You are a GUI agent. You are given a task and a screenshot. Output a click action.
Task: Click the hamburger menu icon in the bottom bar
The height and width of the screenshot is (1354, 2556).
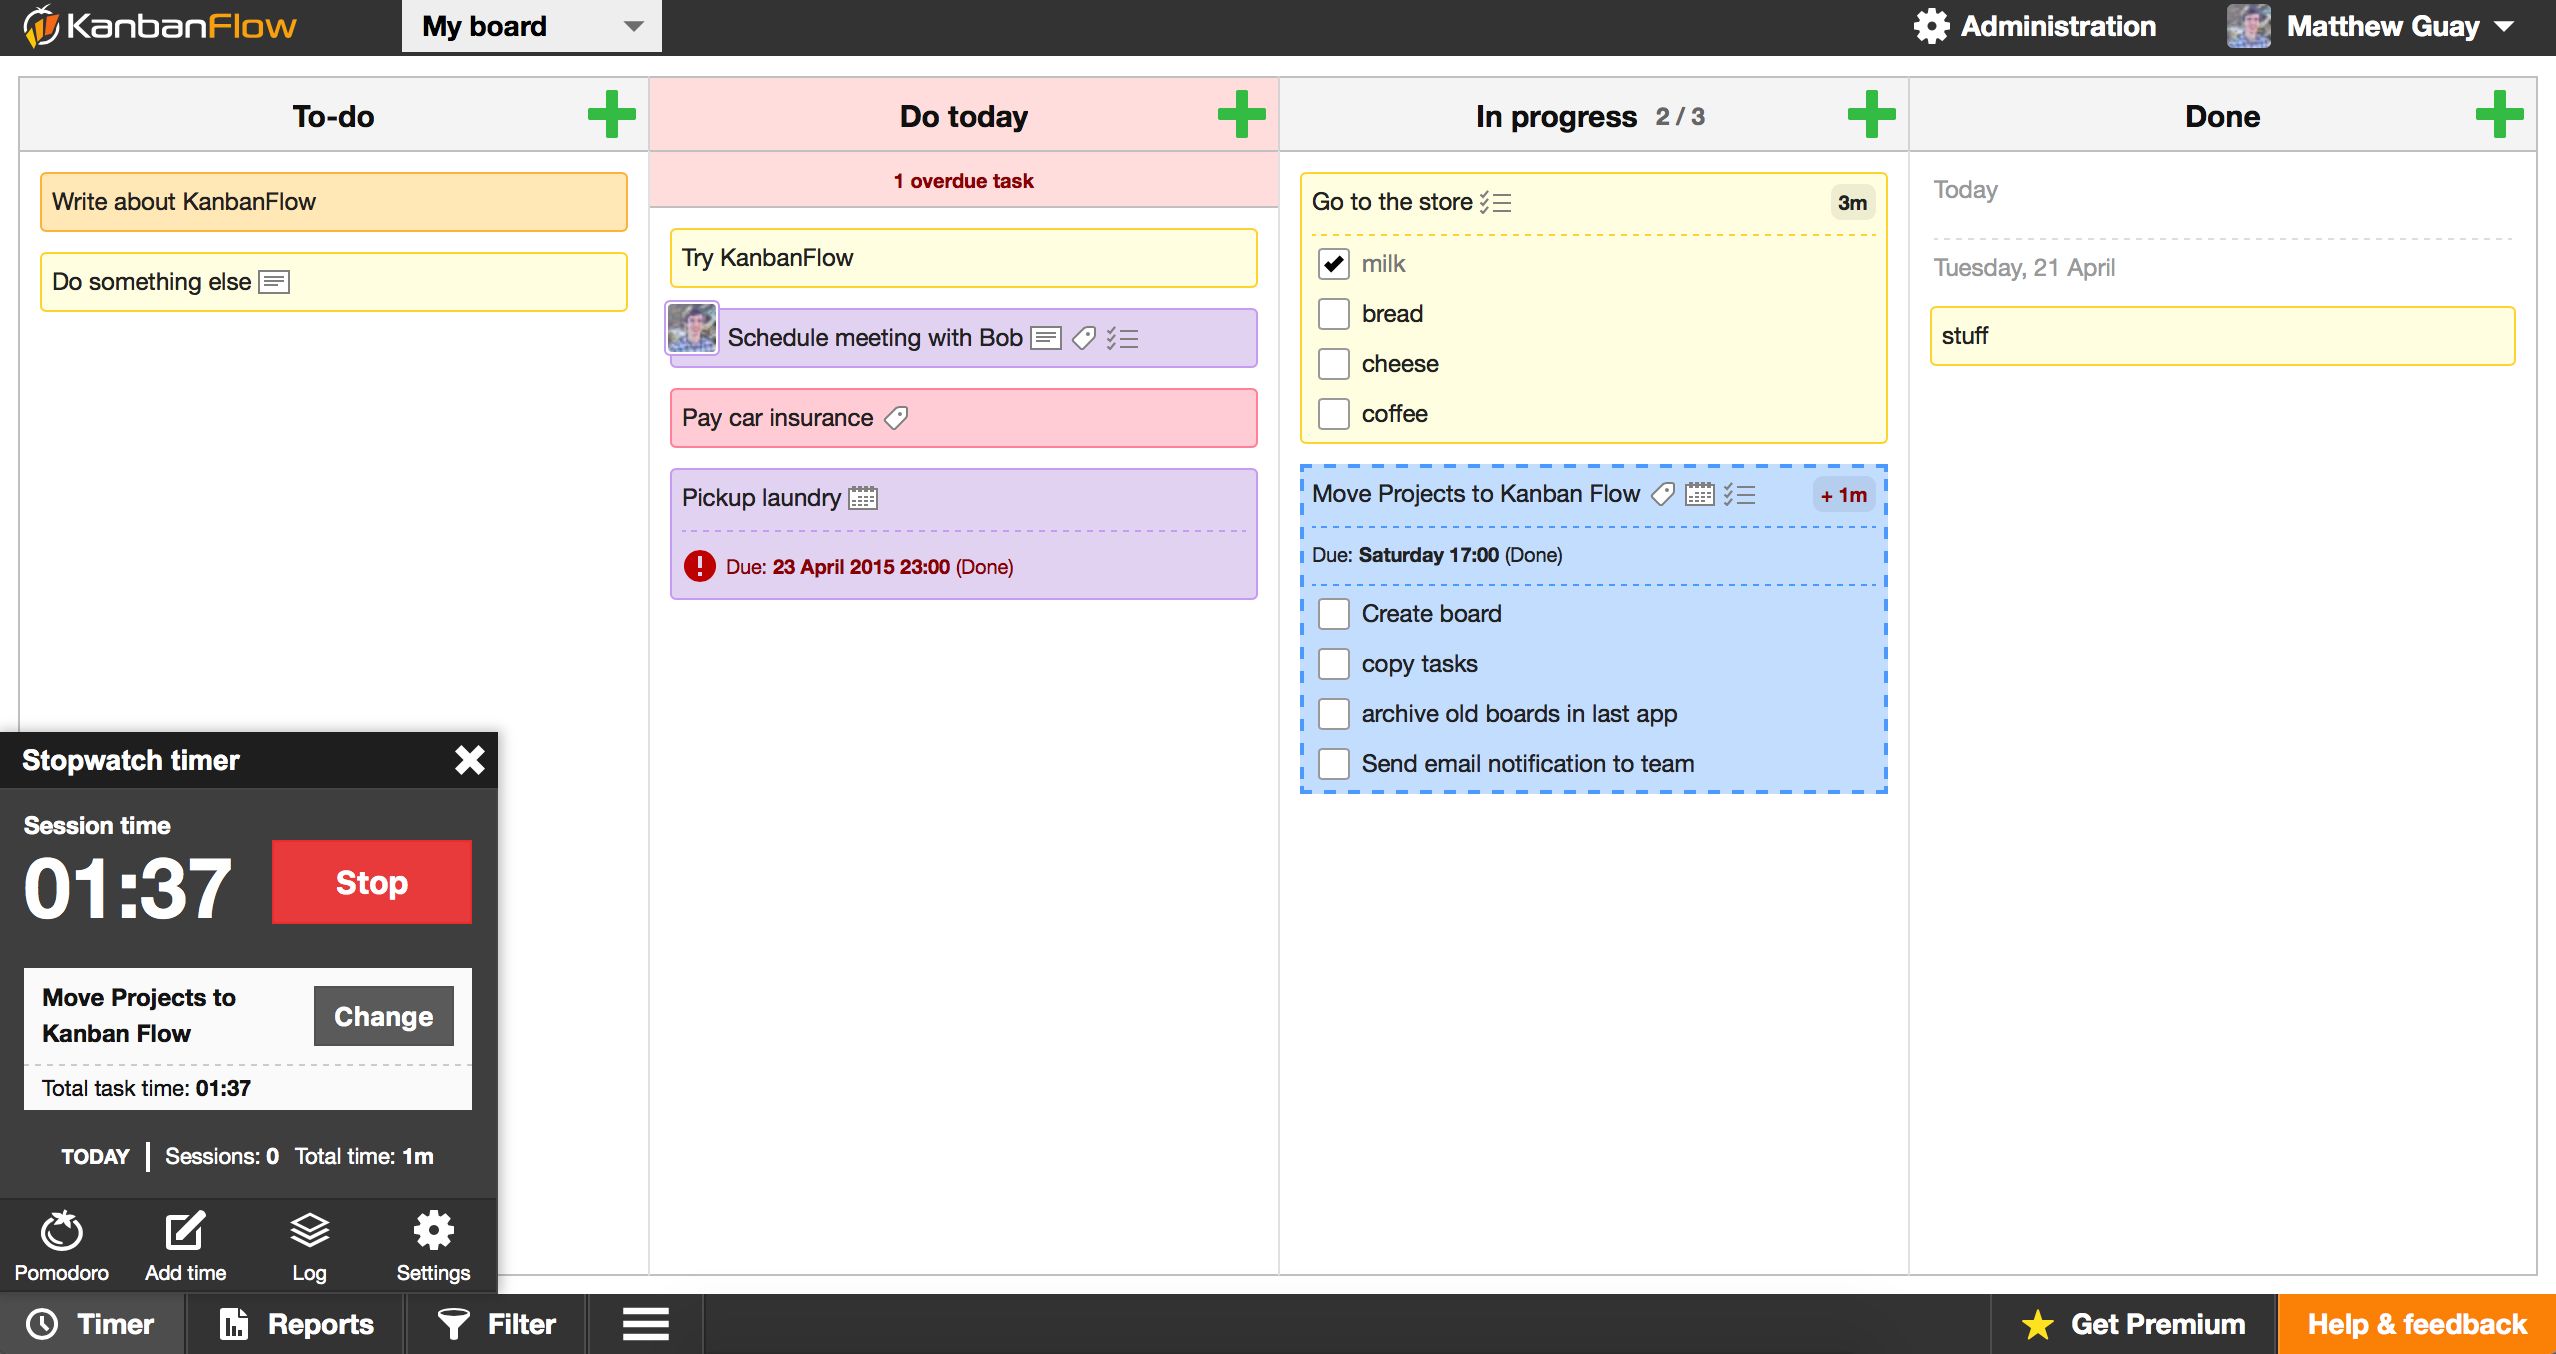(x=646, y=1324)
